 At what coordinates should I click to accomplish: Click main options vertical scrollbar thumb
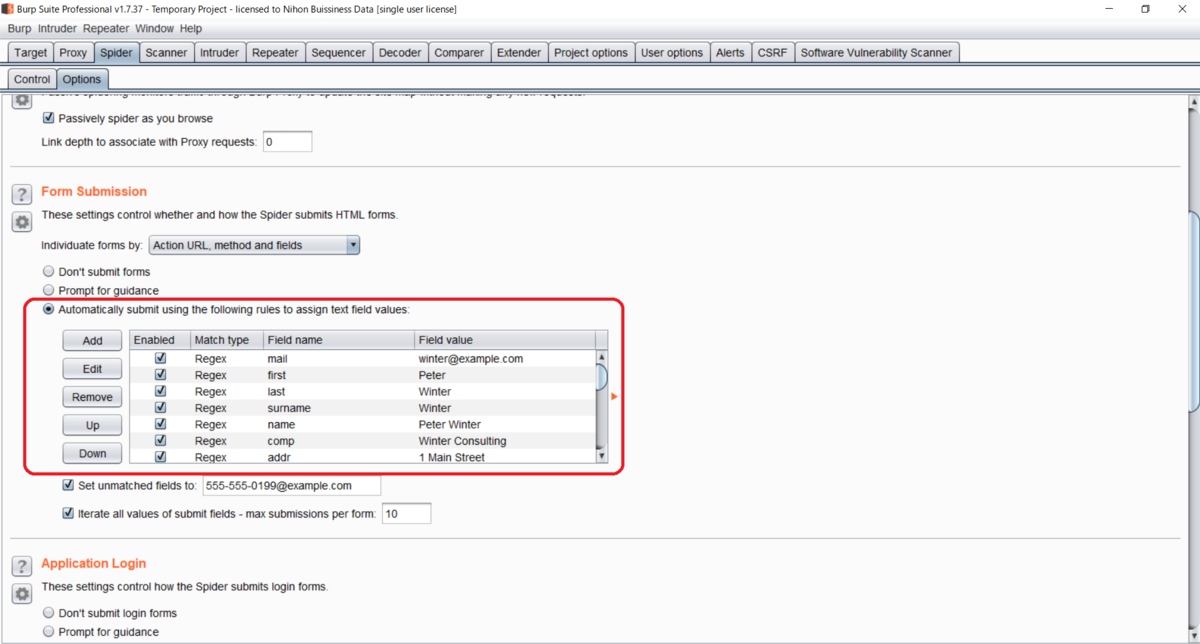1193,310
